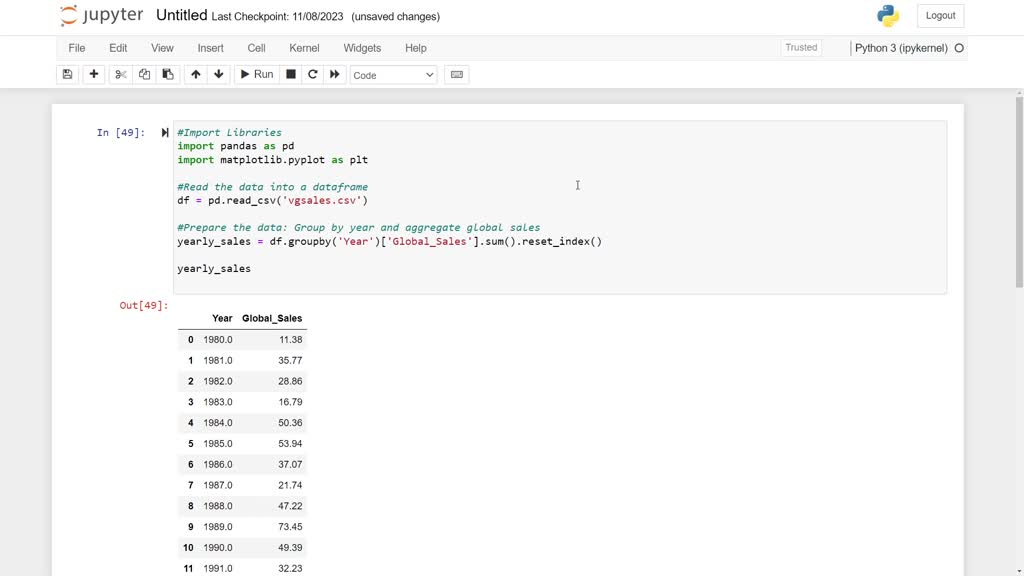The width and height of the screenshot is (1024, 576).
Task: Click the Jupyter logo
Action: [101, 16]
